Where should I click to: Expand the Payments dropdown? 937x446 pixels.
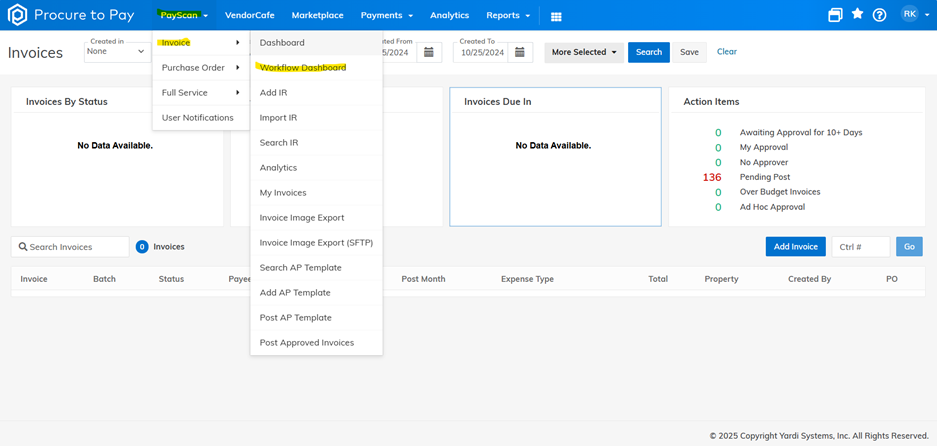[387, 16]
